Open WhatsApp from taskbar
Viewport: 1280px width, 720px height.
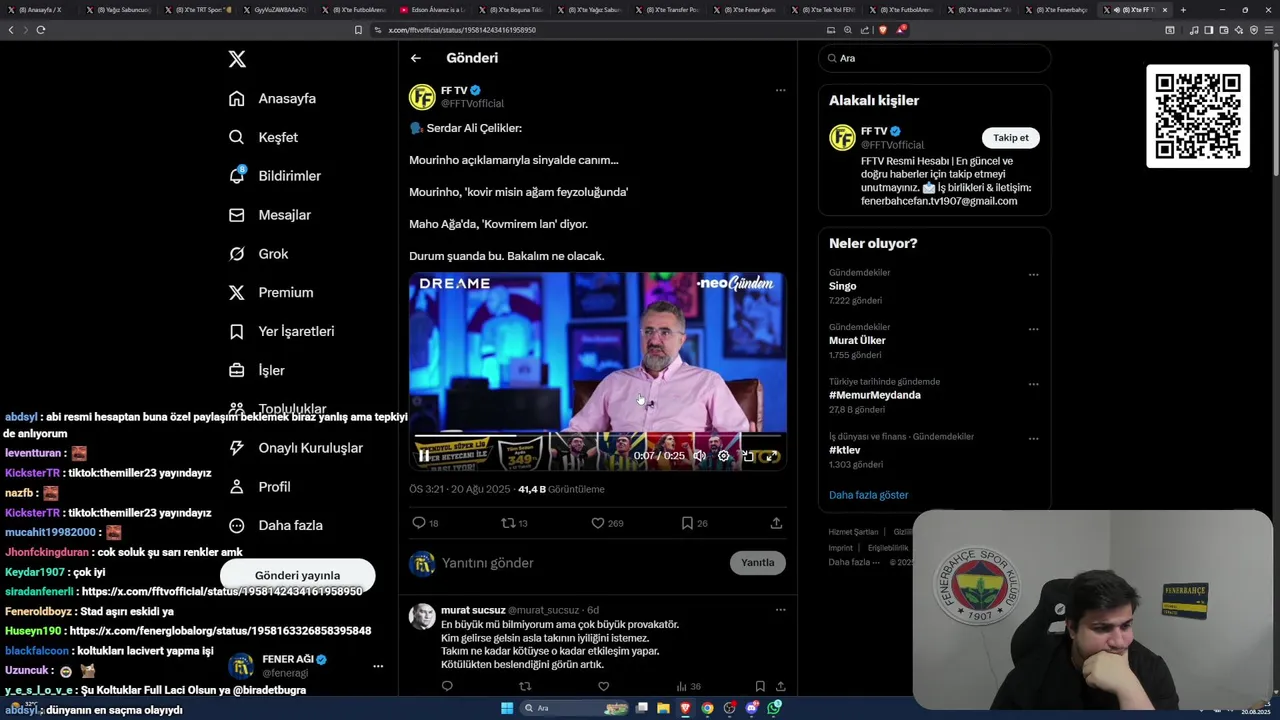coord(775,708)
